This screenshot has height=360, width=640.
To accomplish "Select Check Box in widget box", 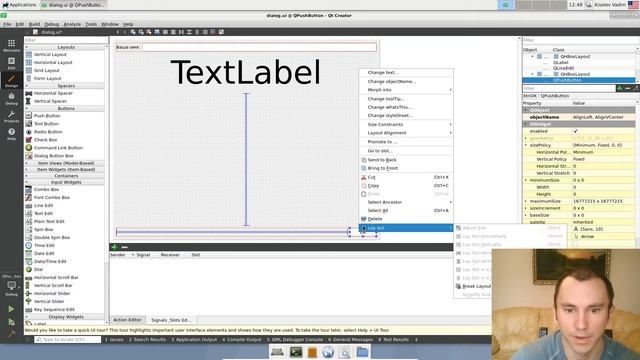I will pos(45,140).
